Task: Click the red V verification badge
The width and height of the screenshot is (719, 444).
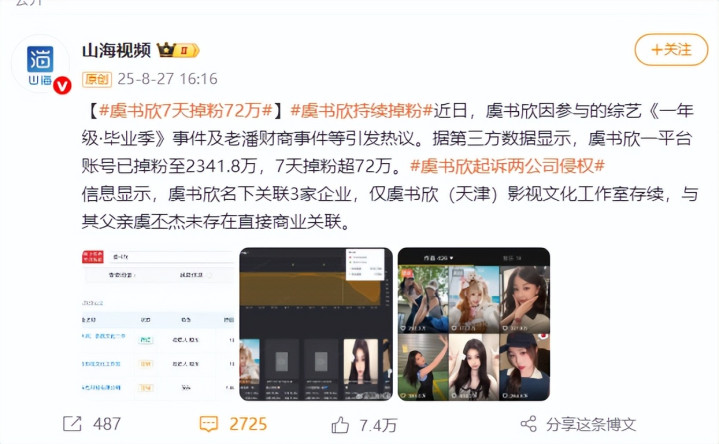Action: click(62, 85)
